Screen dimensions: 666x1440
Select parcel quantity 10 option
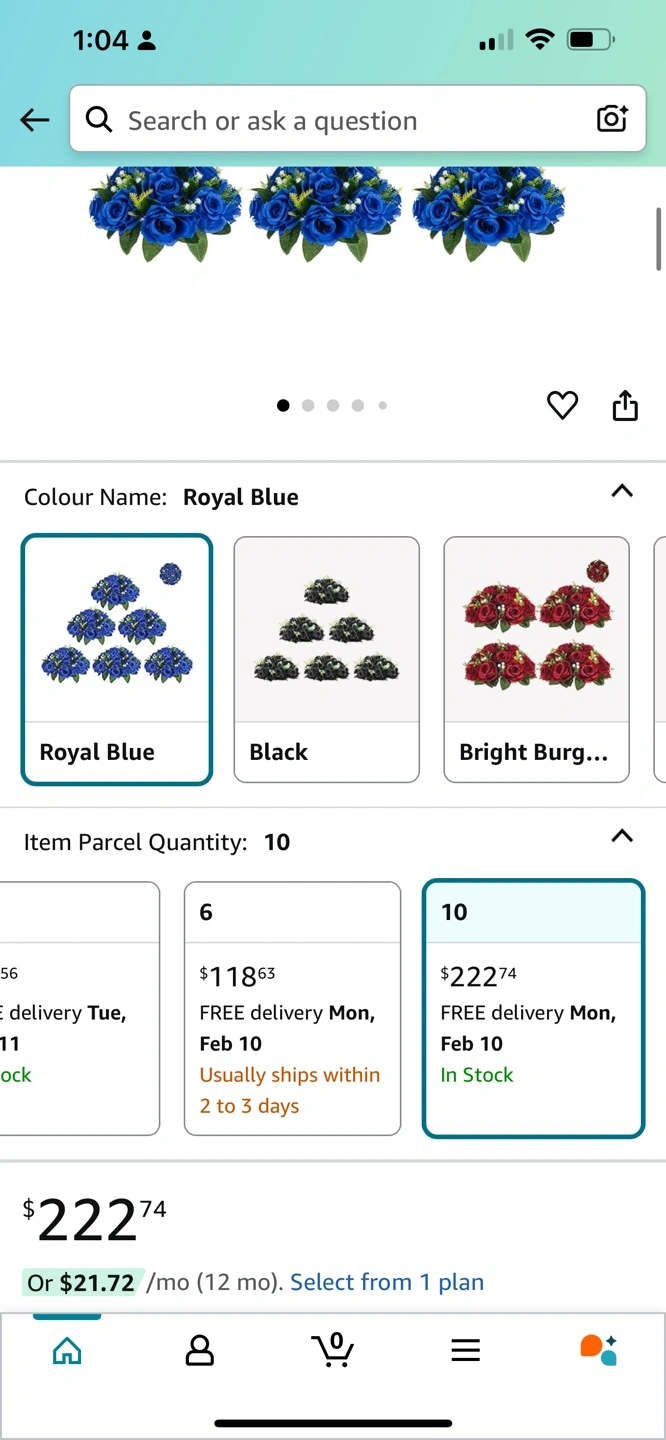point(533,1008)
